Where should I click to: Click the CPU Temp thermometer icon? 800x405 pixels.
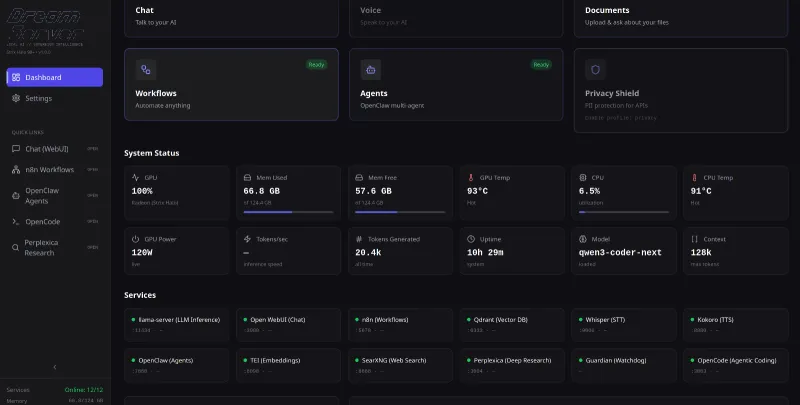pos(694,178)
